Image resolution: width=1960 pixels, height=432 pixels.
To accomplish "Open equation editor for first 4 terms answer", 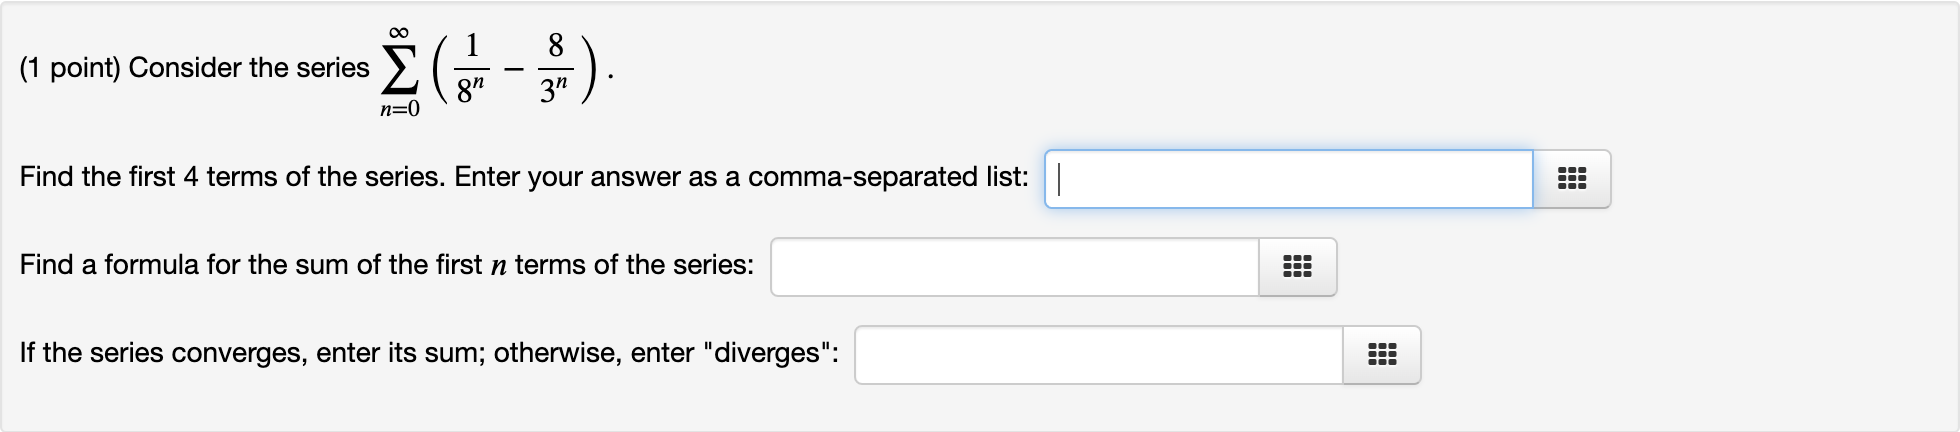I will [1571, 179].
